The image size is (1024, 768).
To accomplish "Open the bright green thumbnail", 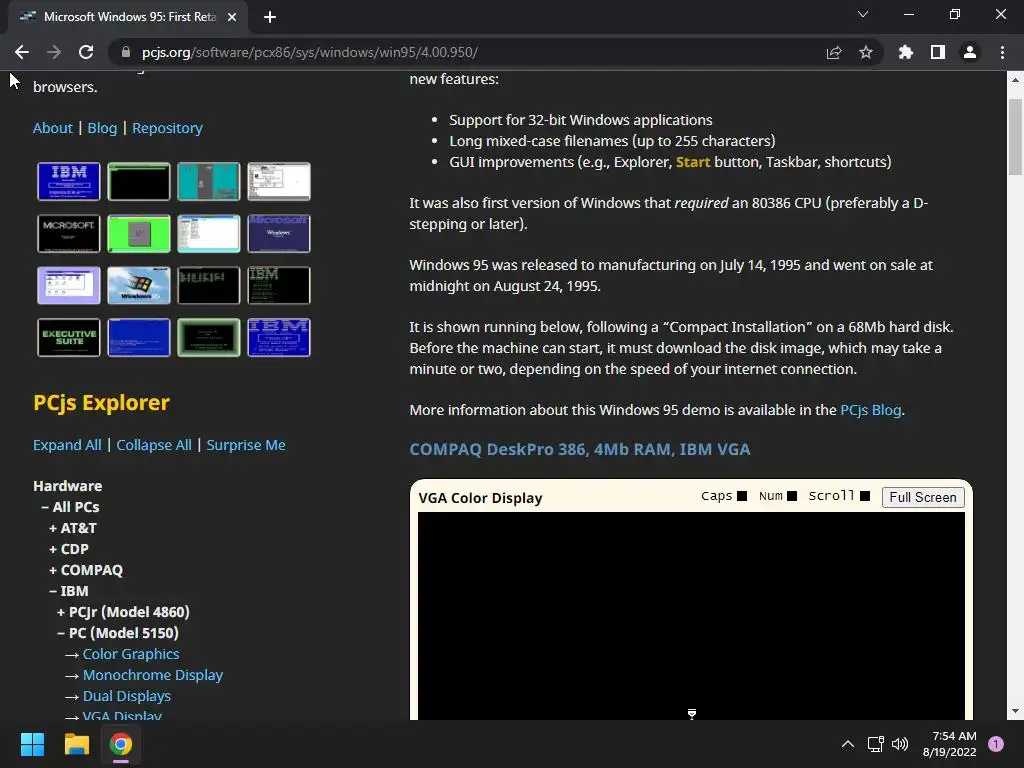I will pos(139,233).
